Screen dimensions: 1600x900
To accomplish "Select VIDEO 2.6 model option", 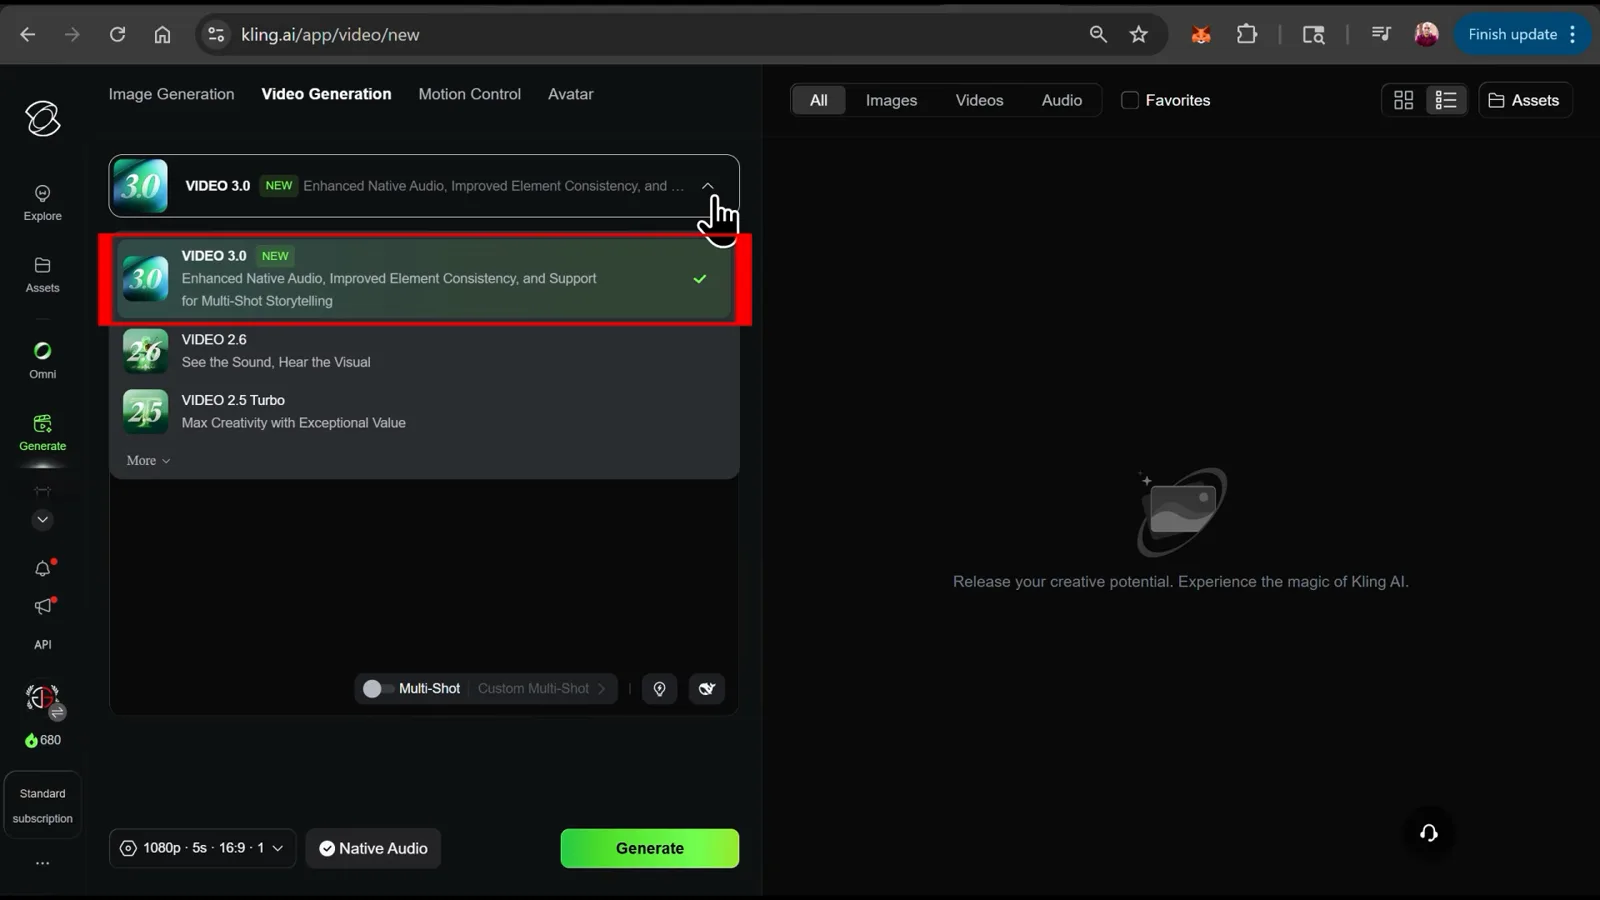I will (424, 351).
